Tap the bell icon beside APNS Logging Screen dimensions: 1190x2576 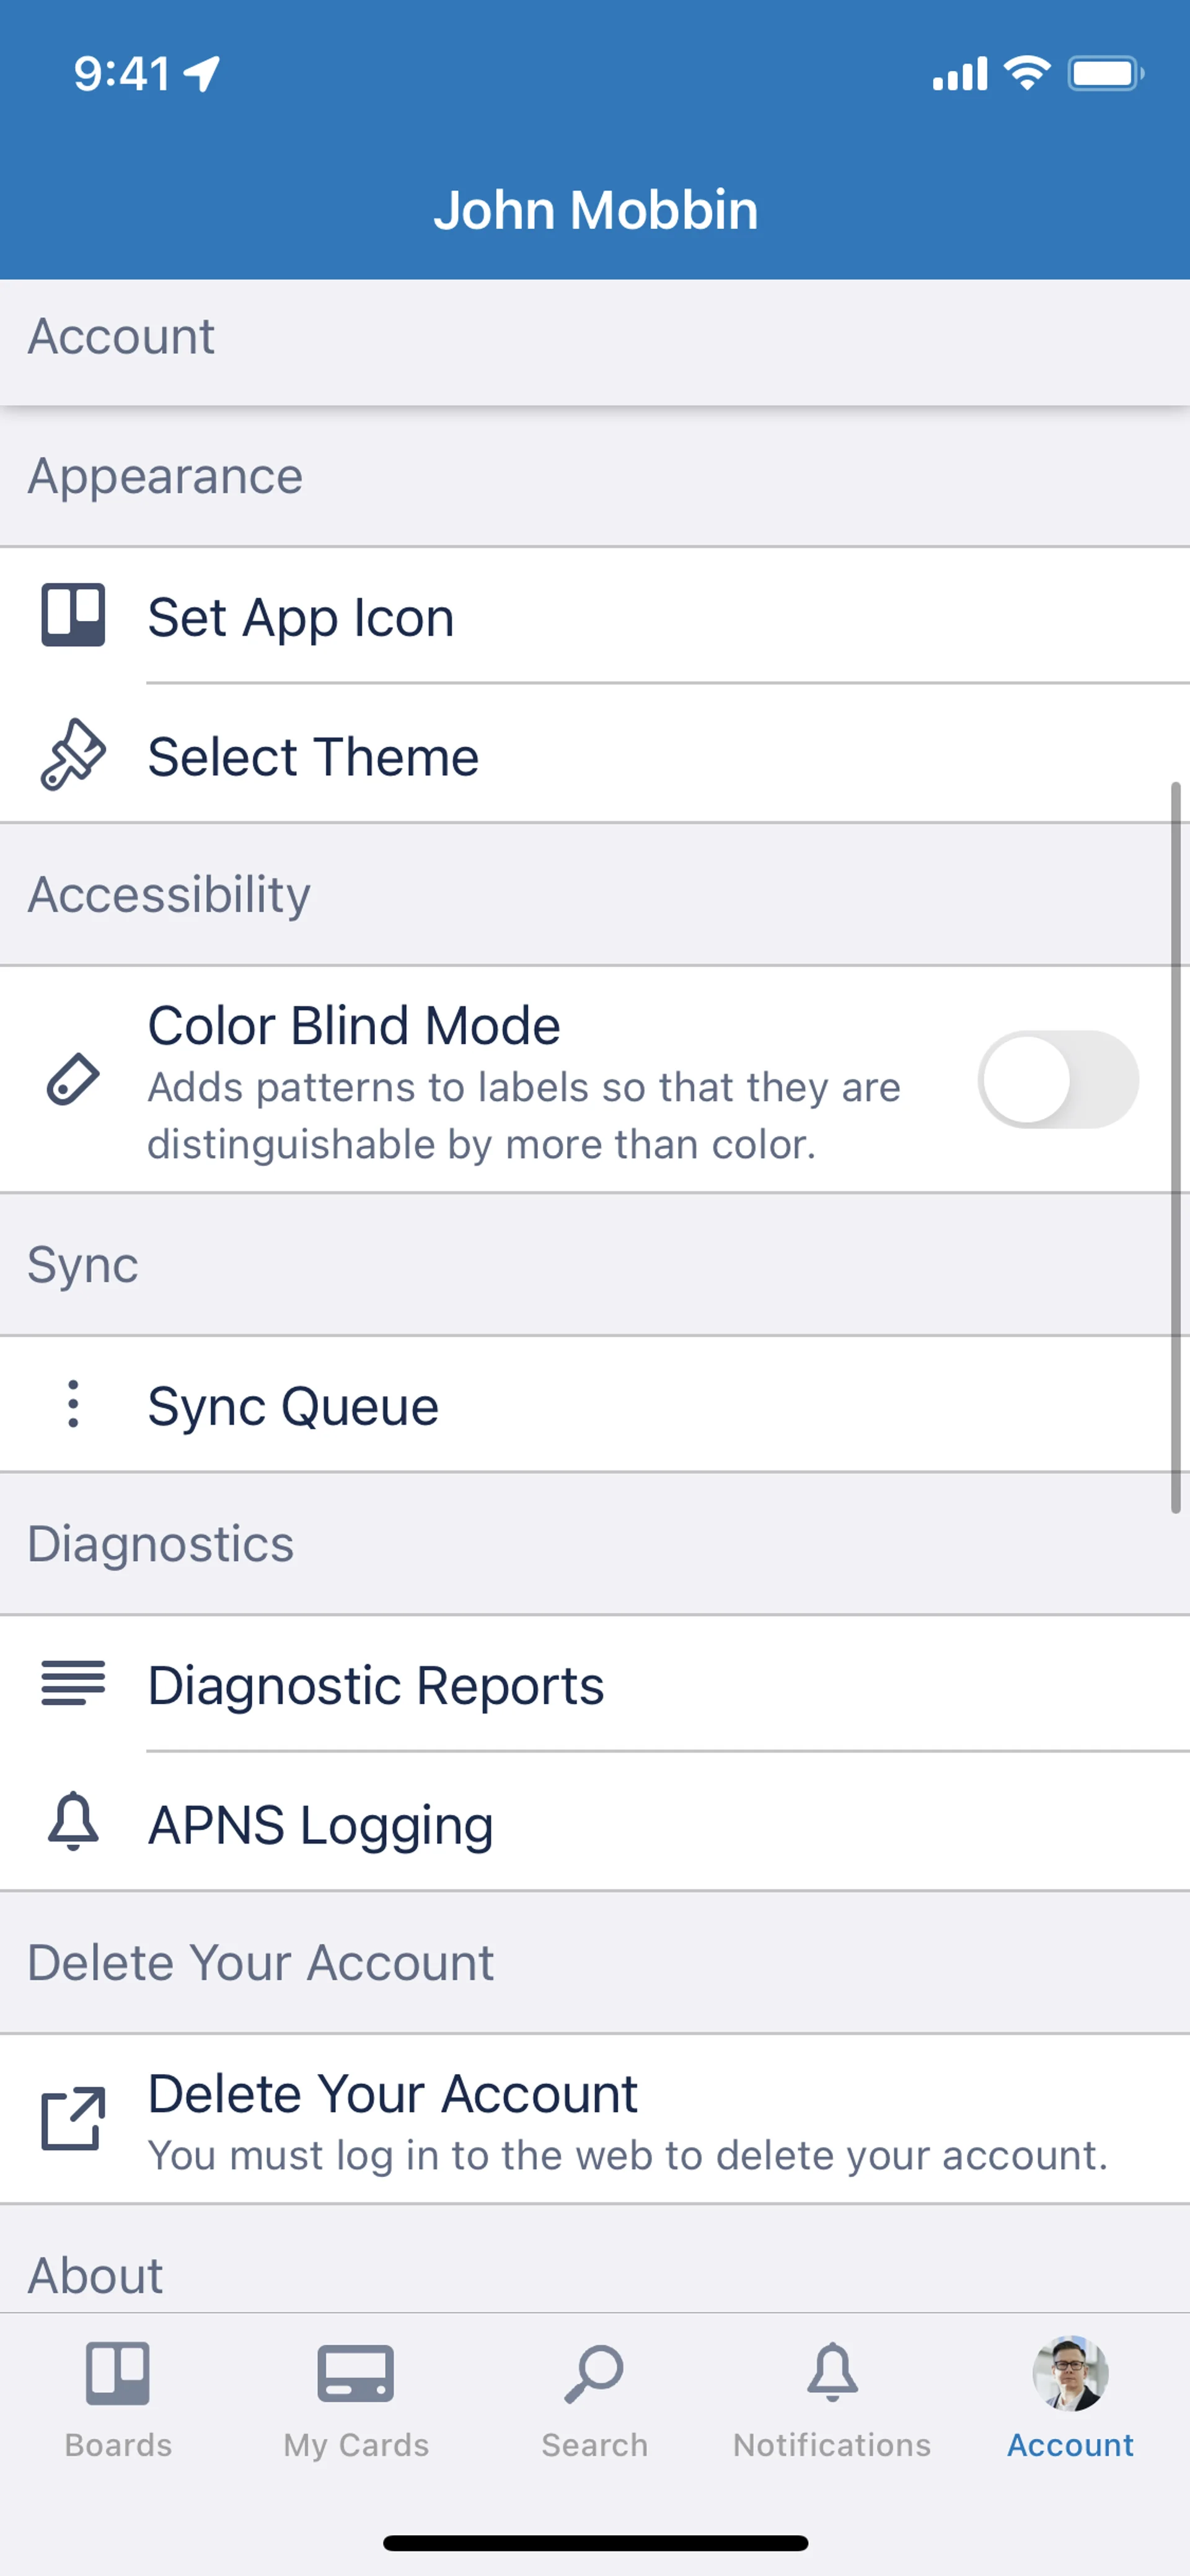pos(73,1822)
